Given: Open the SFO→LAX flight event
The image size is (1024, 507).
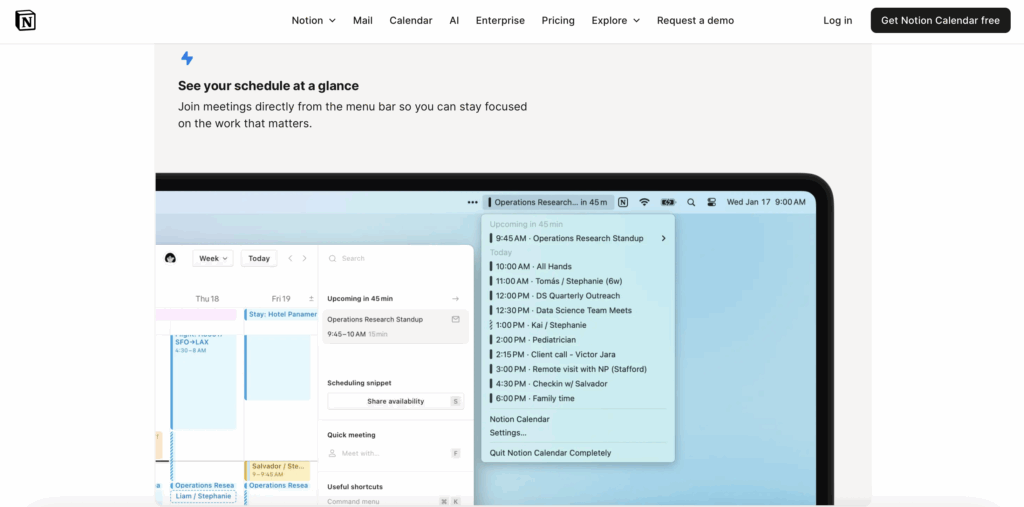Looking at the screenshot, I should click(x=204, y=381).
